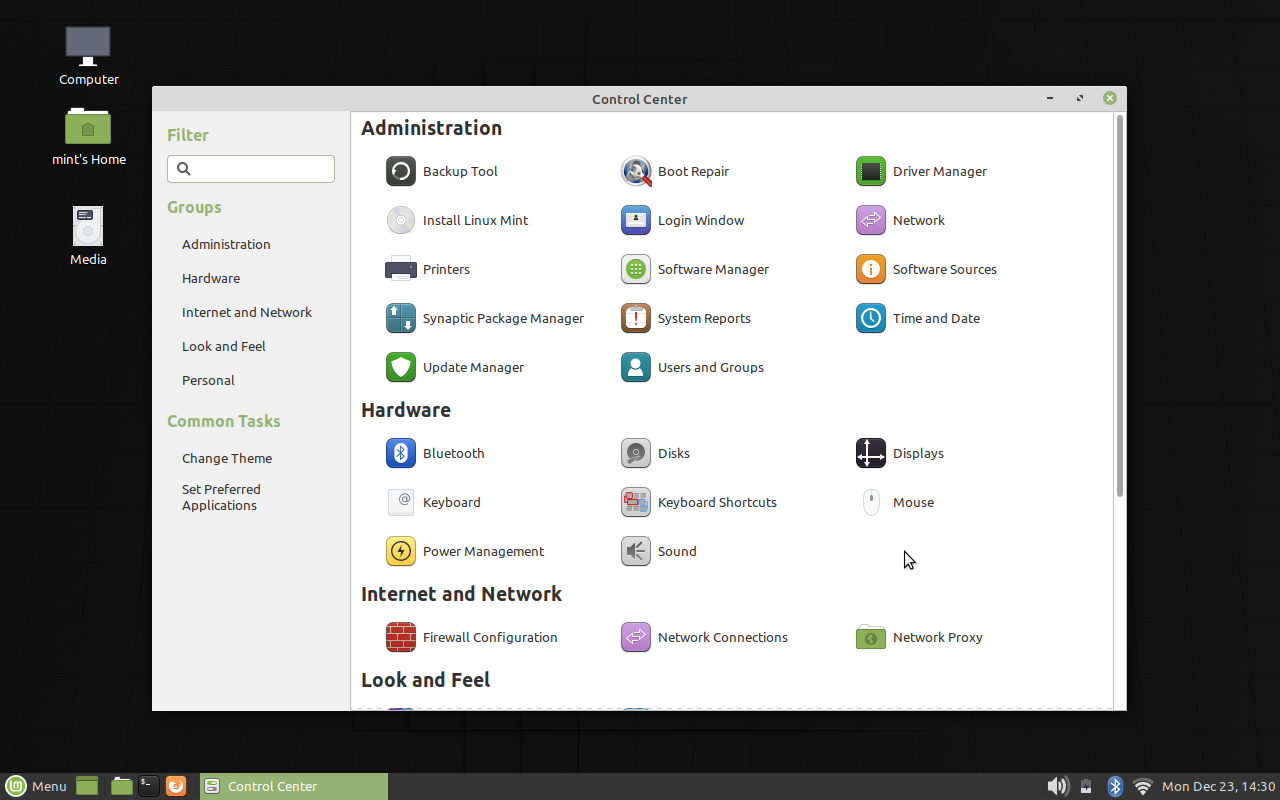Select Look and Feel group
This screenshot has width=1280, height=800.
point(224,346)
